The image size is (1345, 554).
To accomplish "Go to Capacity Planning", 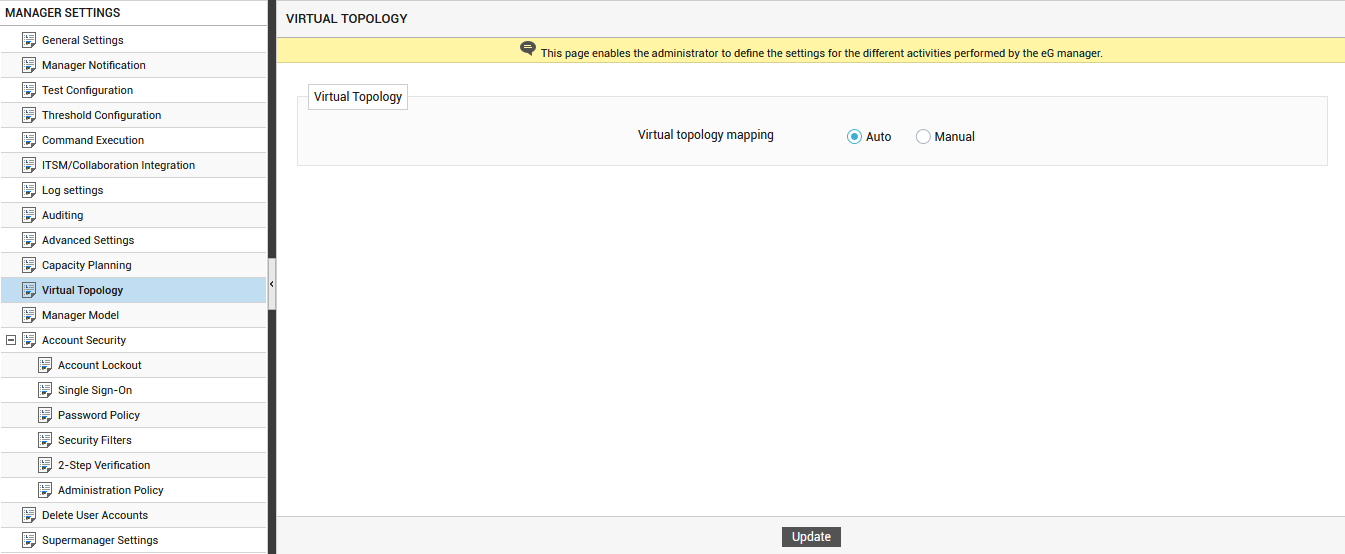I will point(87,265).
